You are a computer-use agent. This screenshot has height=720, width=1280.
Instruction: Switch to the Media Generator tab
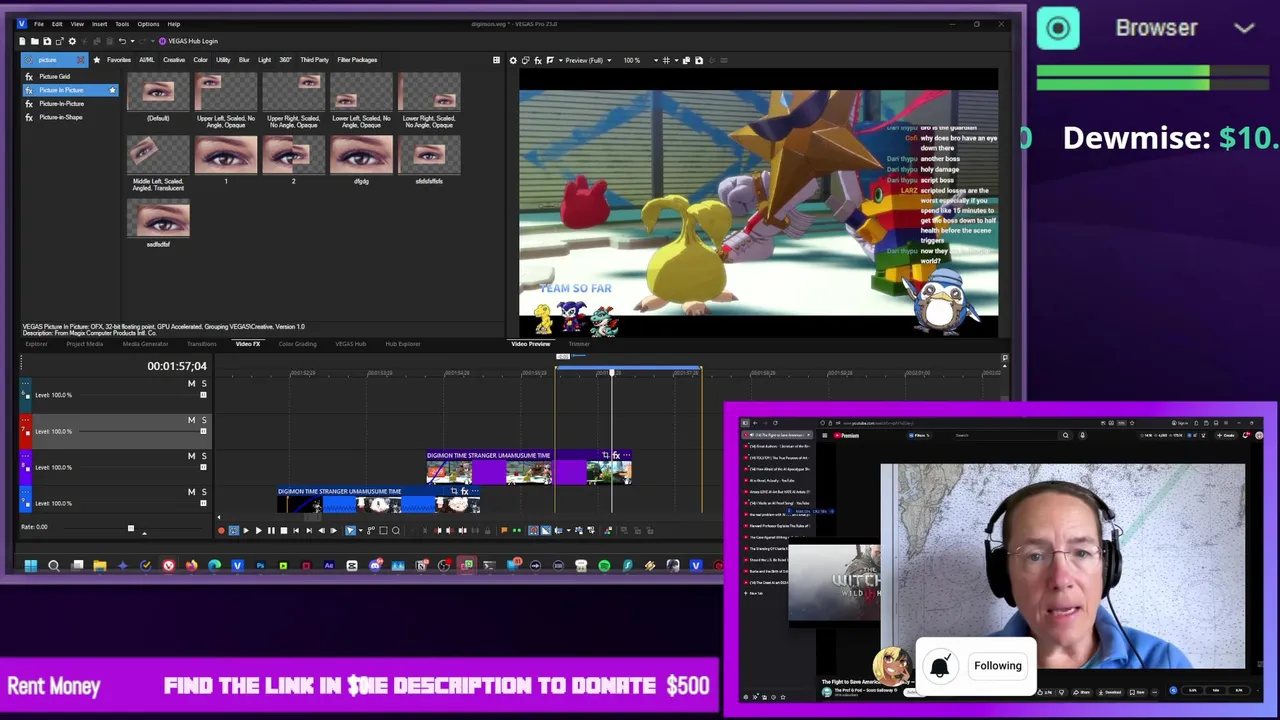click(x=145, y=344)
